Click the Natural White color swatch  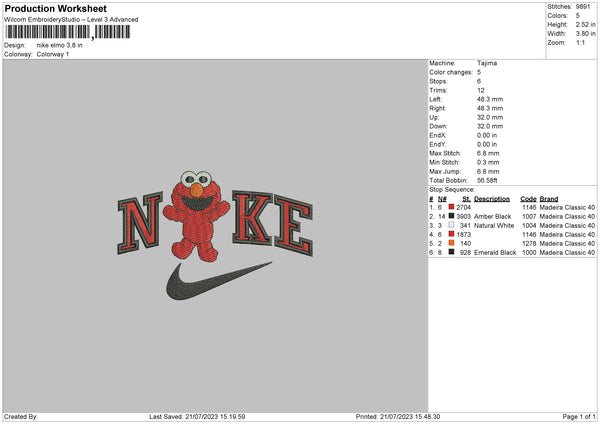(452, 225)
